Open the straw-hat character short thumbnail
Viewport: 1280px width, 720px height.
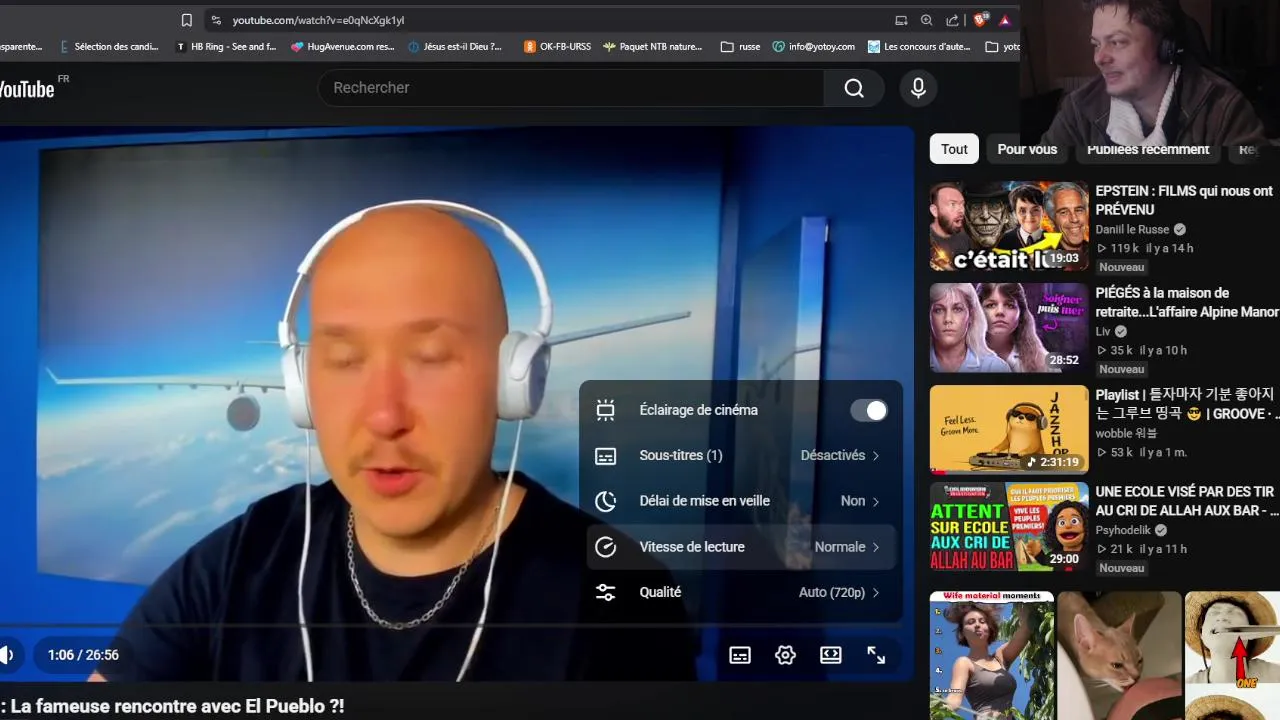click(1232, 656)
